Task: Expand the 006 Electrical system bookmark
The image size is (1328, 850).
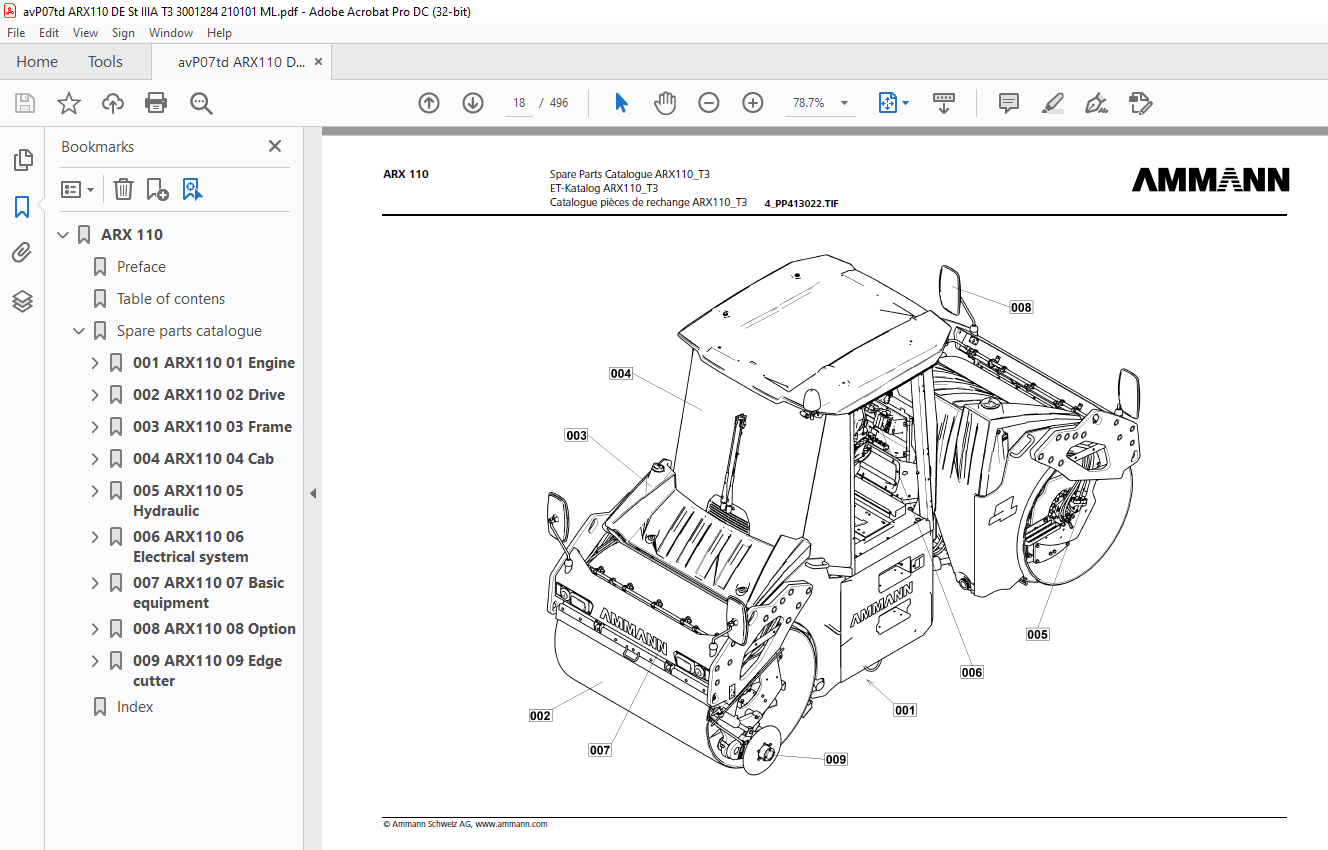Action: [x=95, y=537]
